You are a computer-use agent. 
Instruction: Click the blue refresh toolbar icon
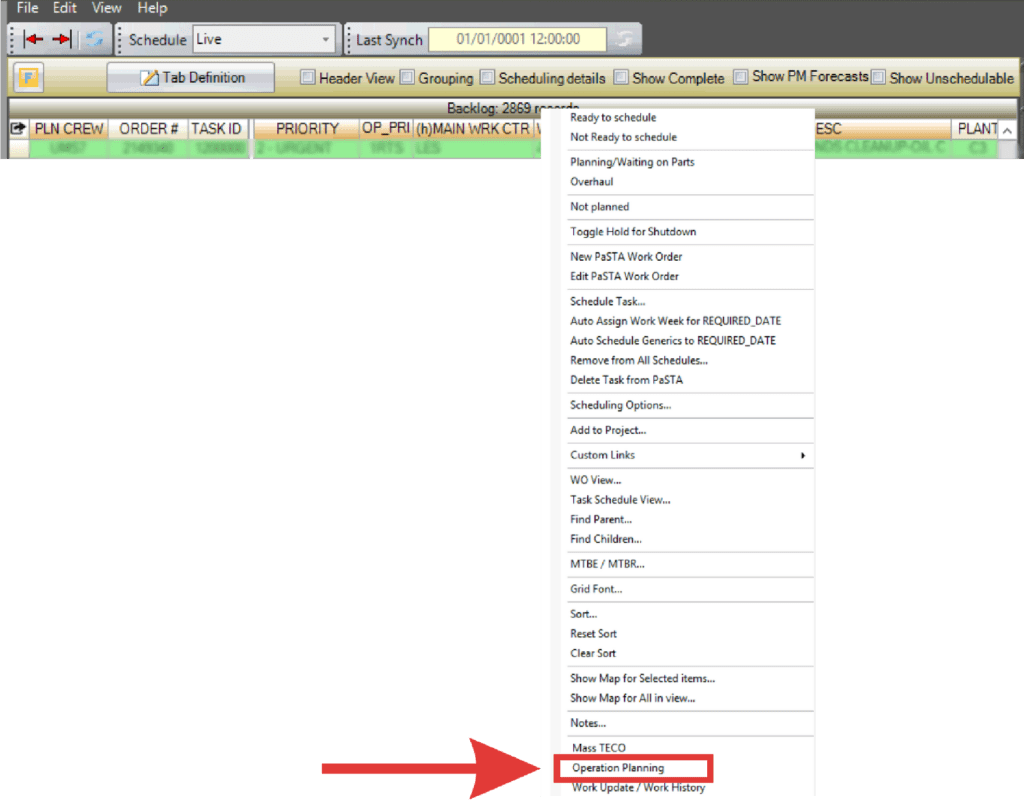pos(94,39)
